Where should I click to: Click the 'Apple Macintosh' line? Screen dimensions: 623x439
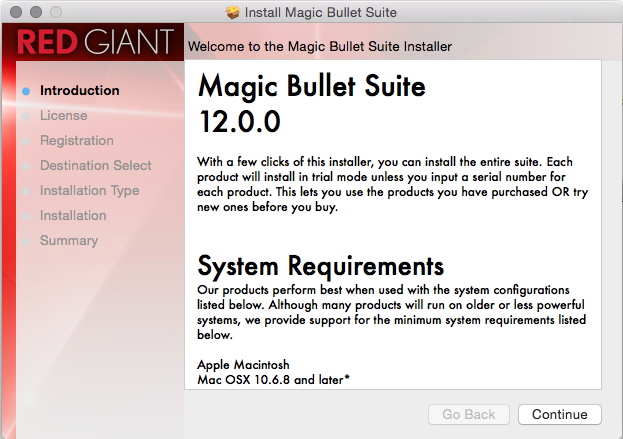[x=243, y=365]
